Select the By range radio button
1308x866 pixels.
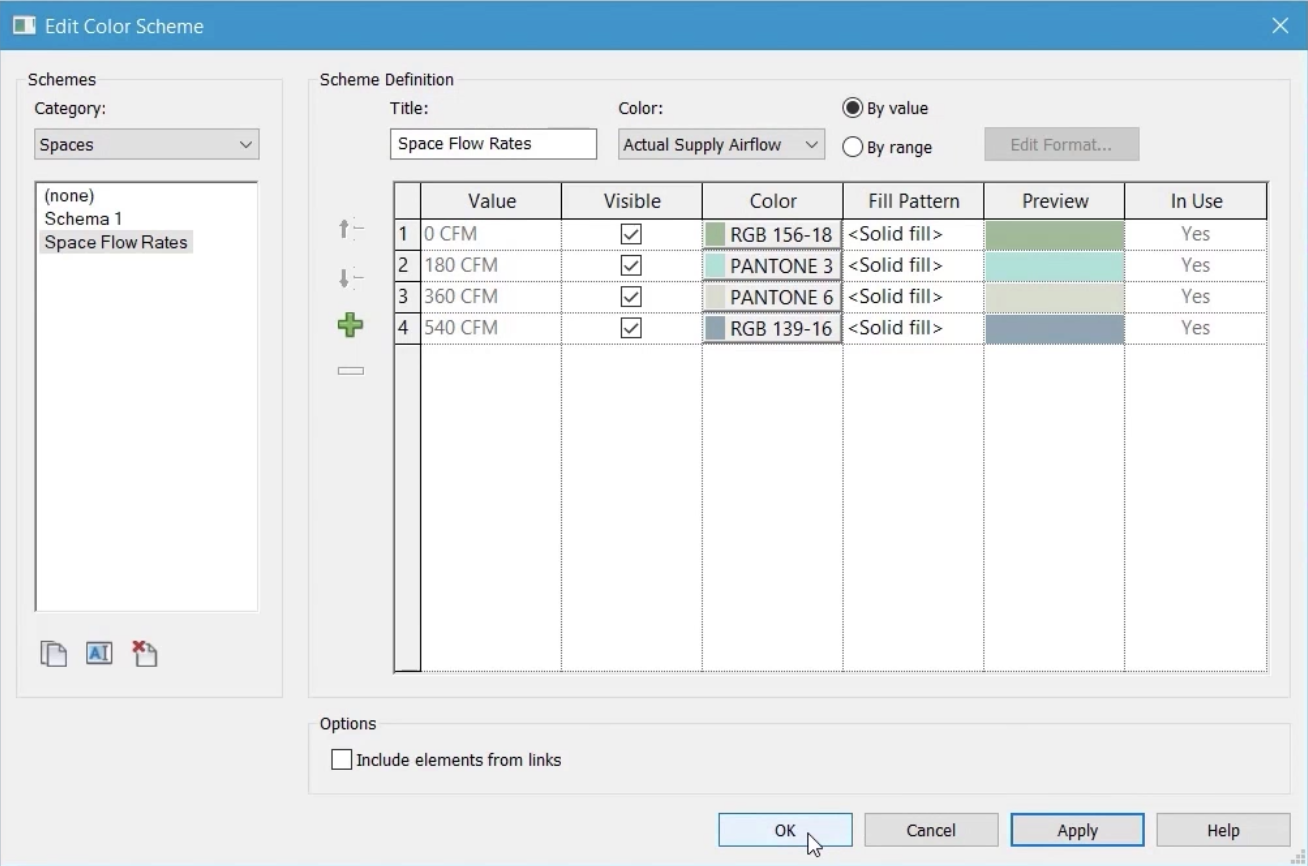[x=853, y=147]
